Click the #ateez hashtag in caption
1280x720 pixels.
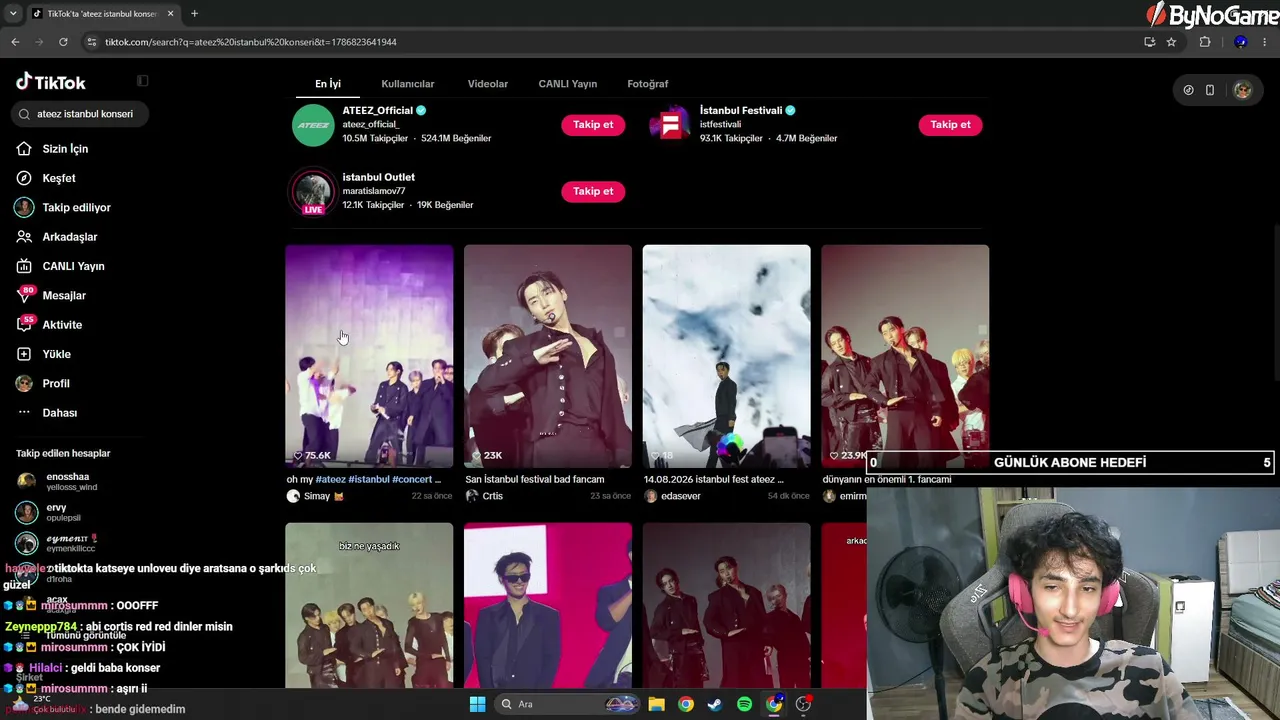tap(330, 479)
